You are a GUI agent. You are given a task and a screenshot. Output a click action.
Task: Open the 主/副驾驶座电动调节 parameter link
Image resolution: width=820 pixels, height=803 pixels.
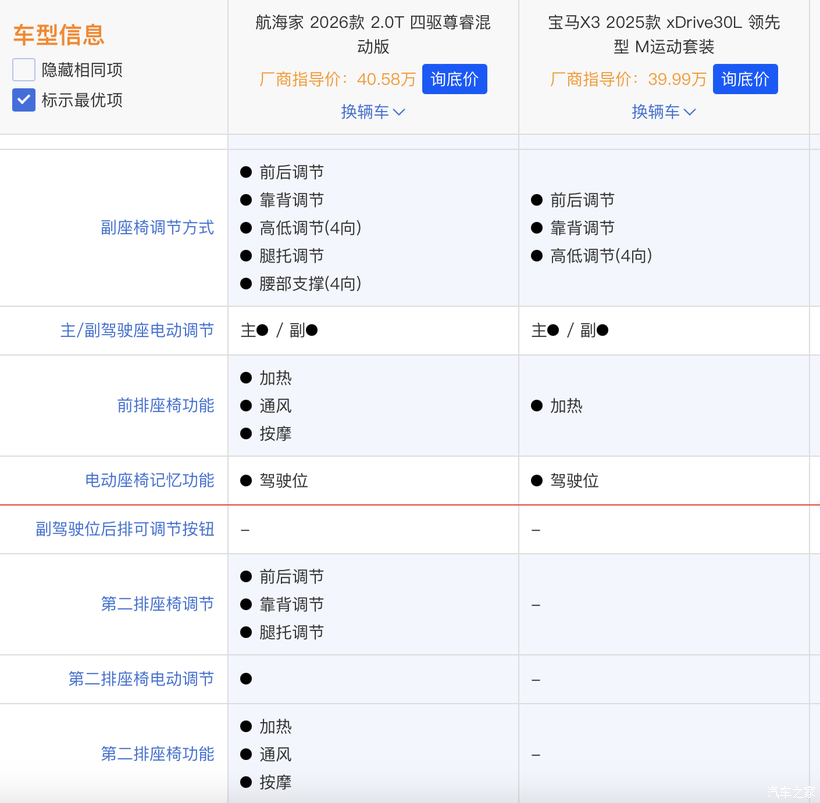pyautogui.click(x=137, y=330)
